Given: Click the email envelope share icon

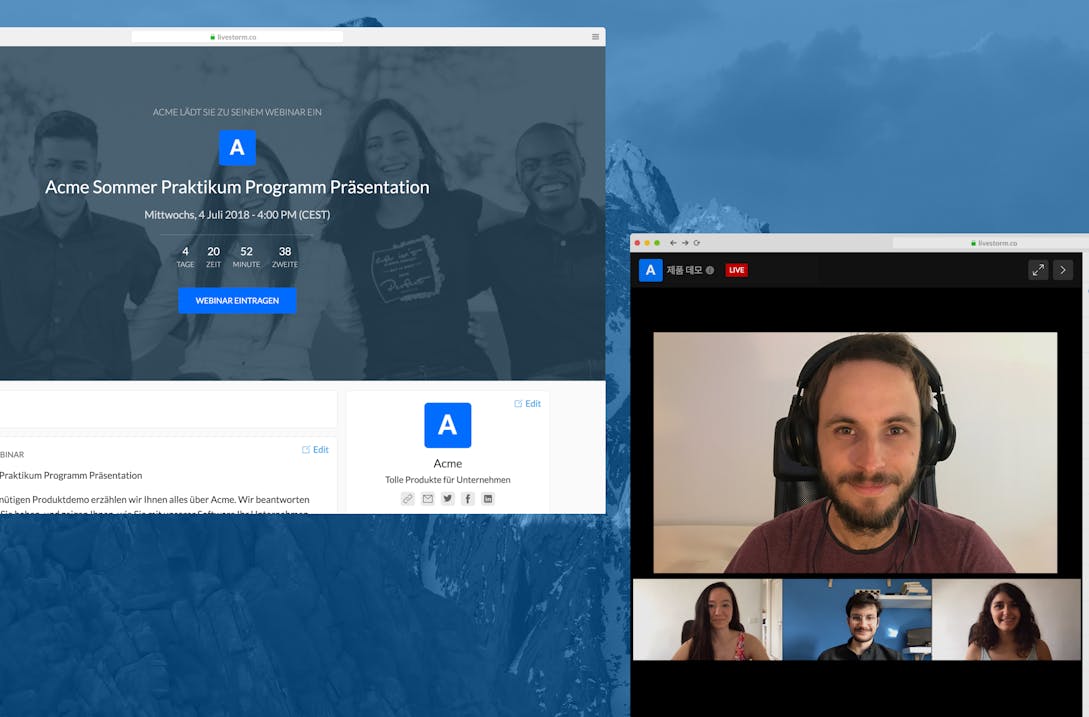Looking at the screenshot, I should pos(428,499).
